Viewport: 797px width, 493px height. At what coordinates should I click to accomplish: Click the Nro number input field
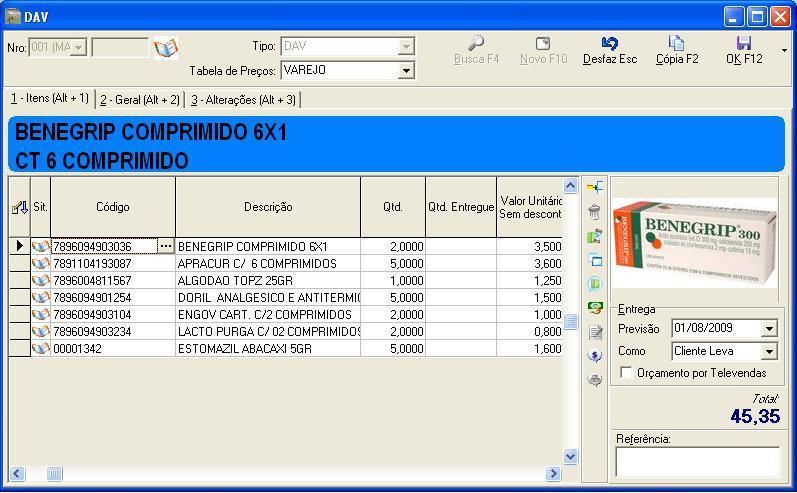click(120, 48)
